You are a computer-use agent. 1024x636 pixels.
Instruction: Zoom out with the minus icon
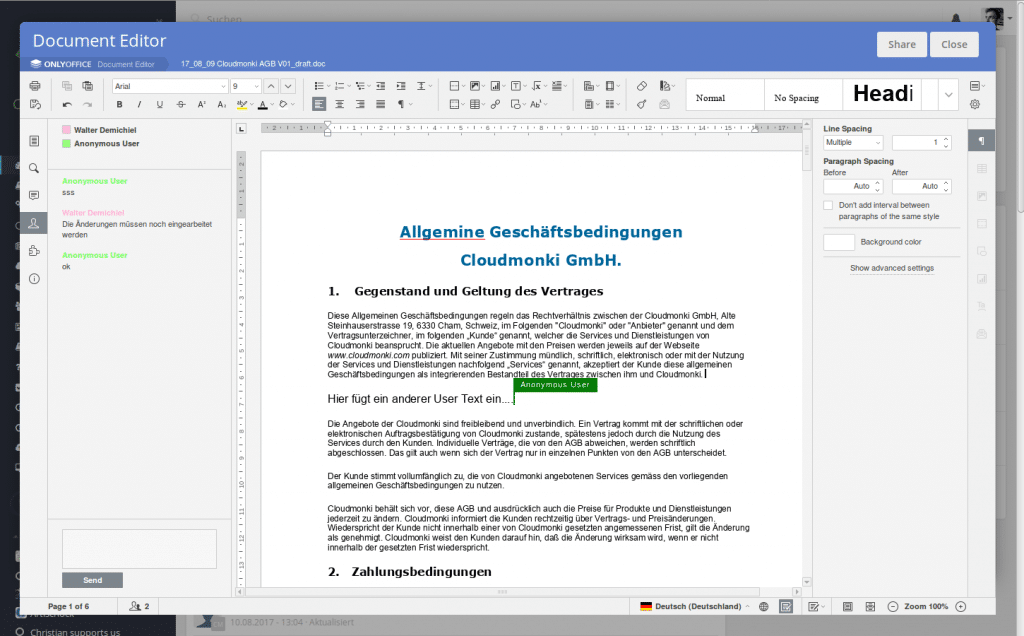pyautogui.click(x=893, y=607)
